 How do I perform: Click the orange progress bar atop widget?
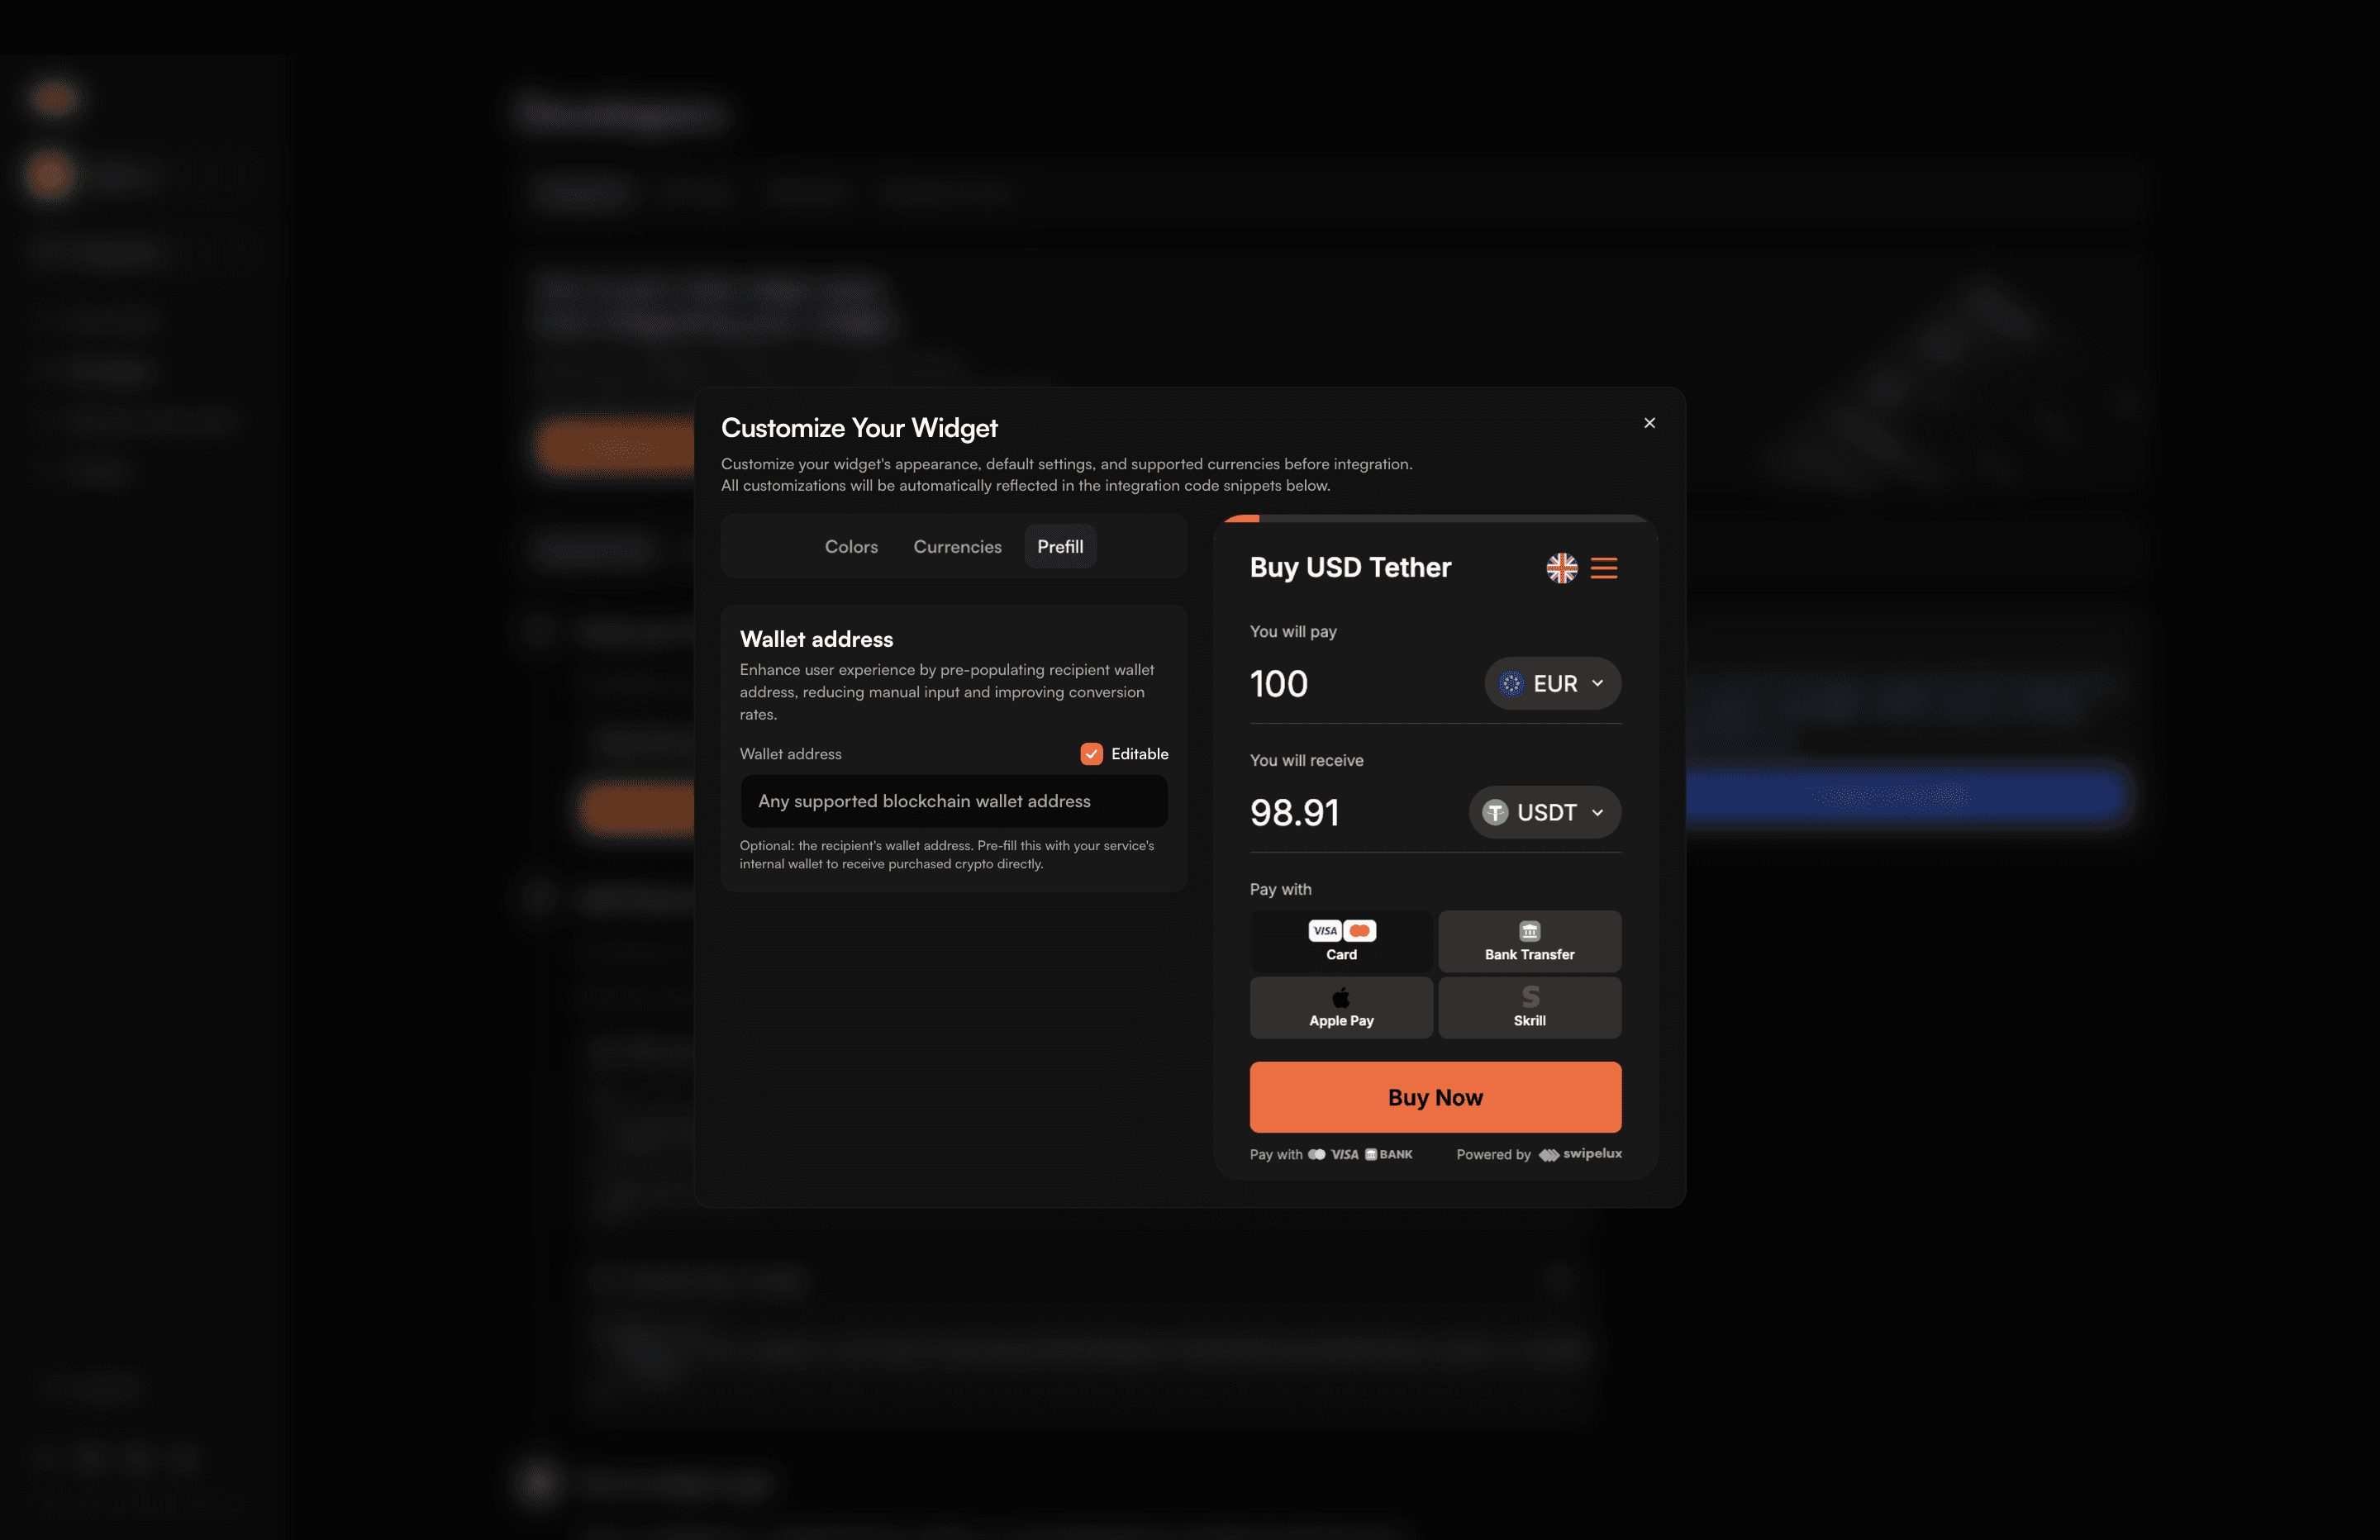(x=1242, y=518)
